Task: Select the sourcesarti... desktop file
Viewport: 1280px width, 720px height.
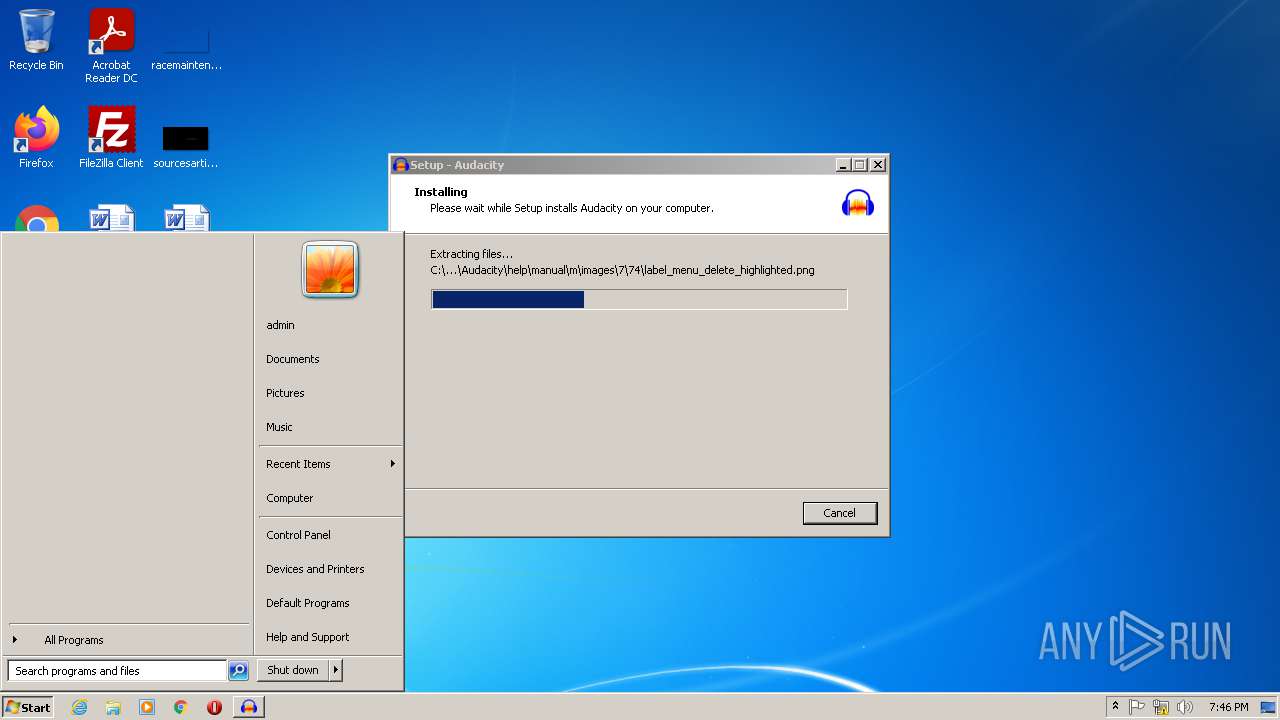Action: click(x=186, y=145)
